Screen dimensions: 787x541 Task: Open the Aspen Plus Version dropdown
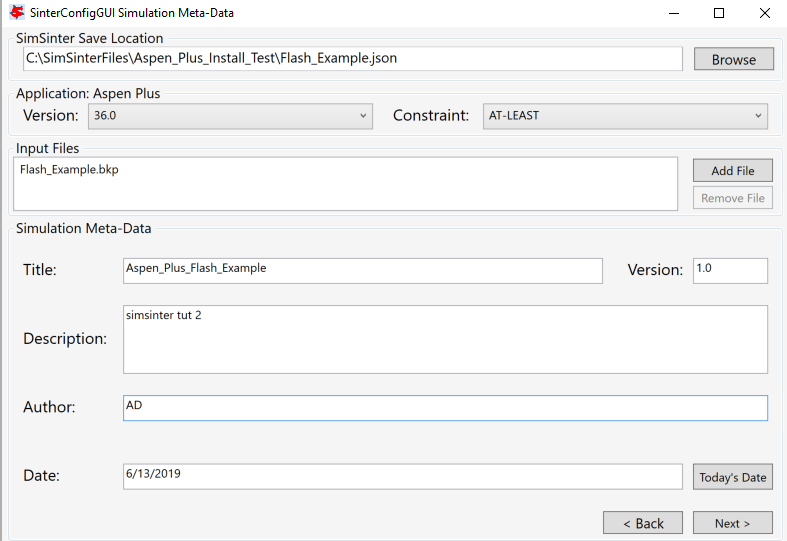pos(230,116)
